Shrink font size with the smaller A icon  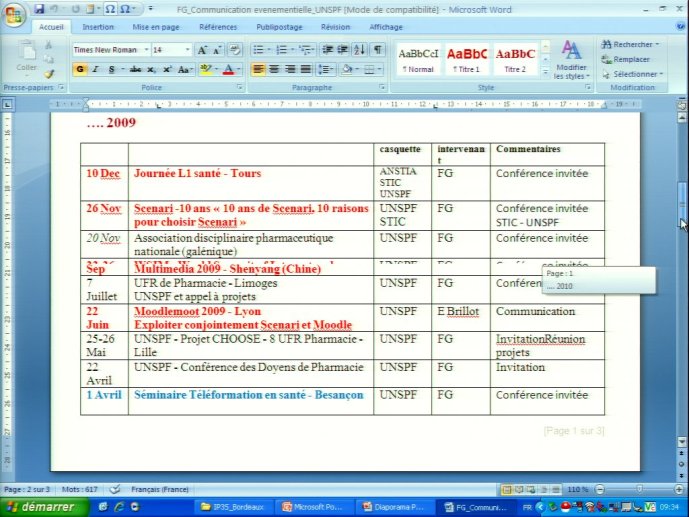[217, 50]
